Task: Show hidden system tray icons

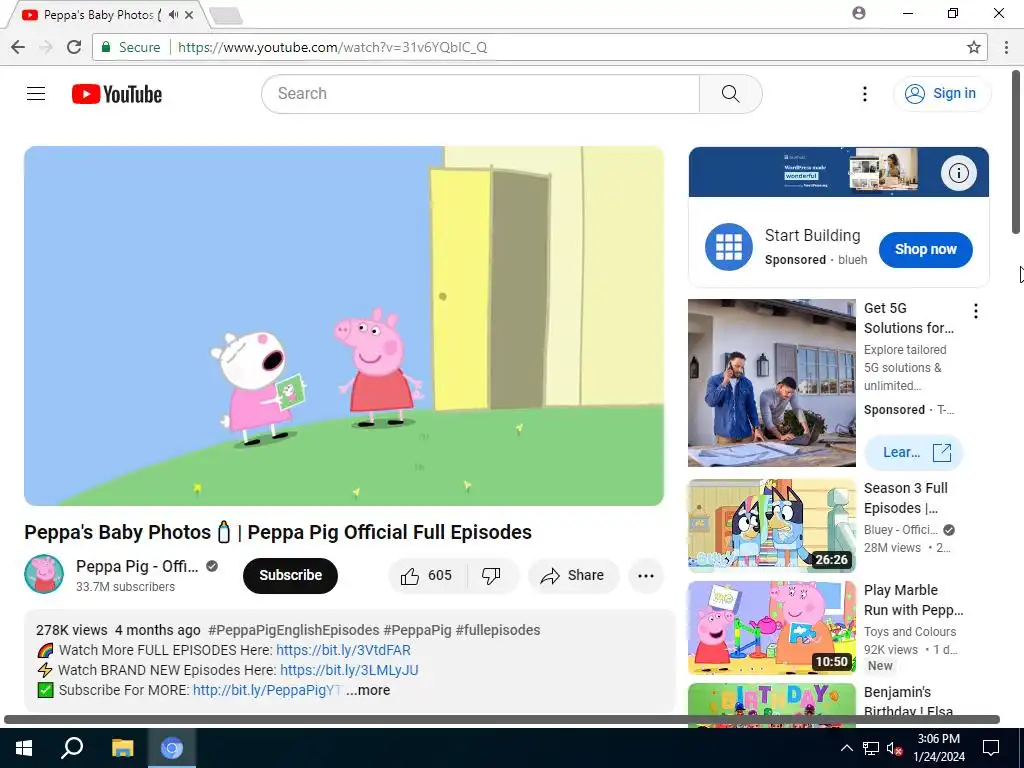Action: (x=846, y=748)
